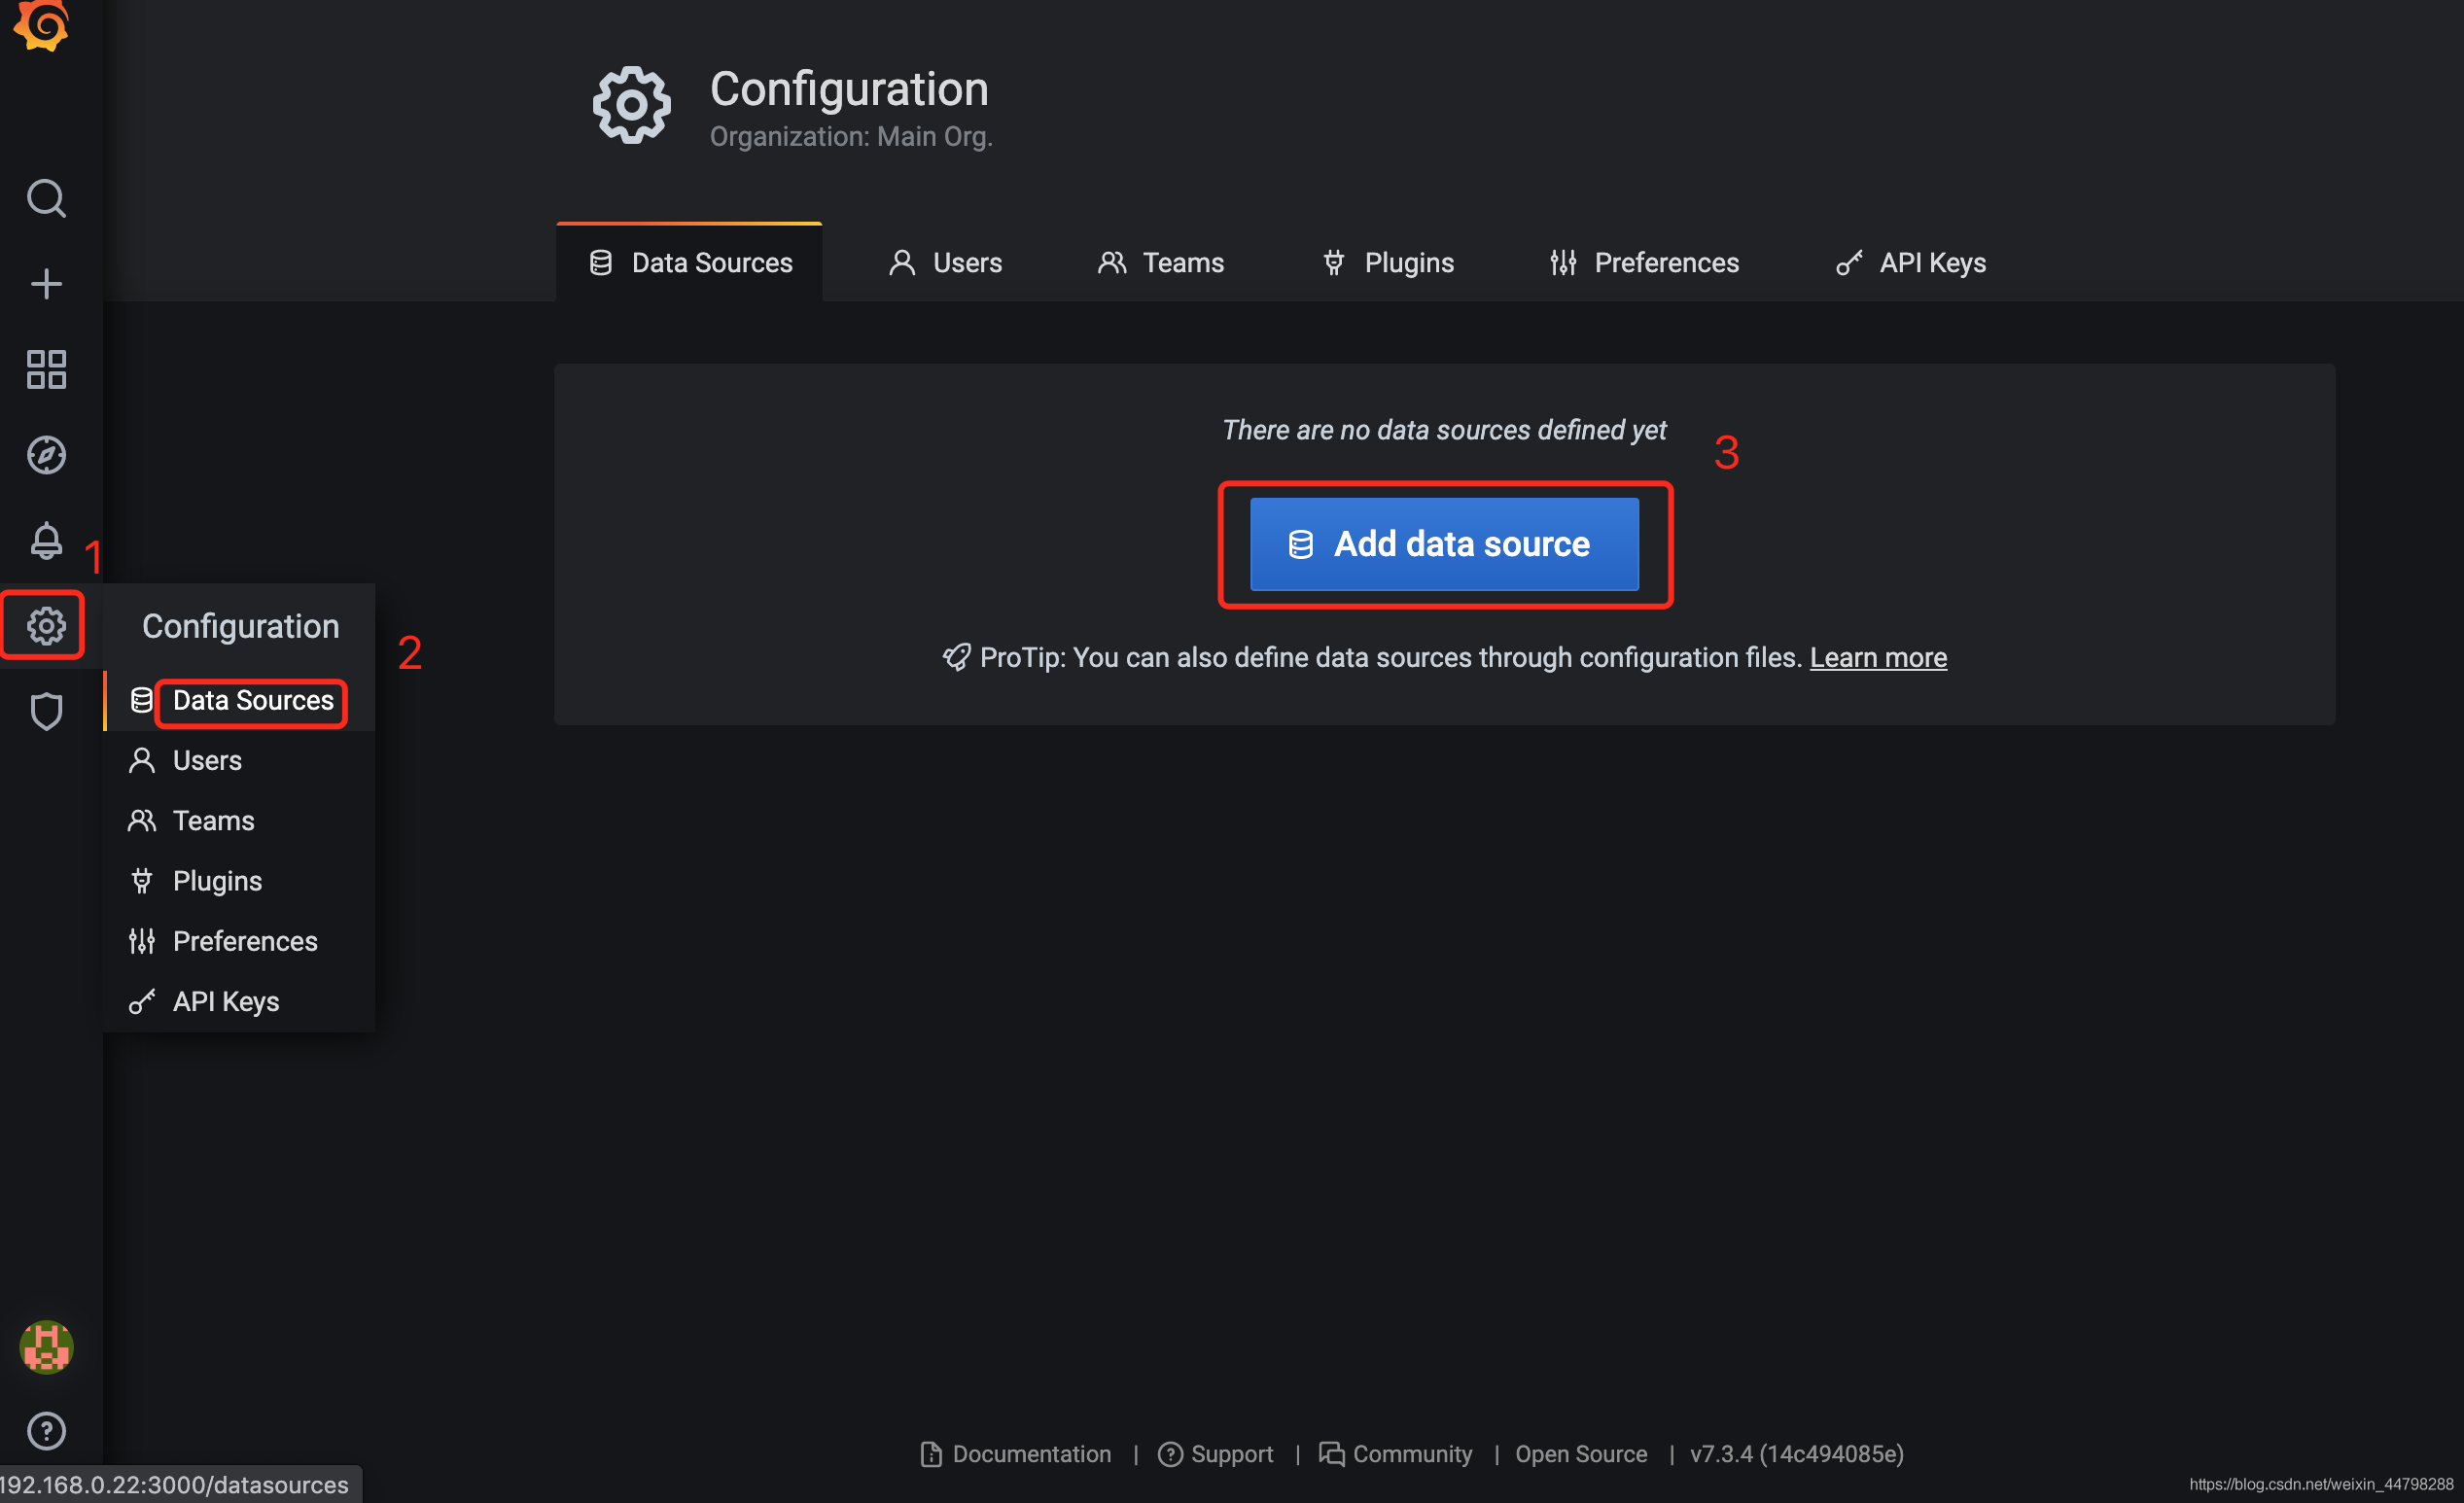
Task: Click the Add data source button
Action: [x=1444, y=544]
